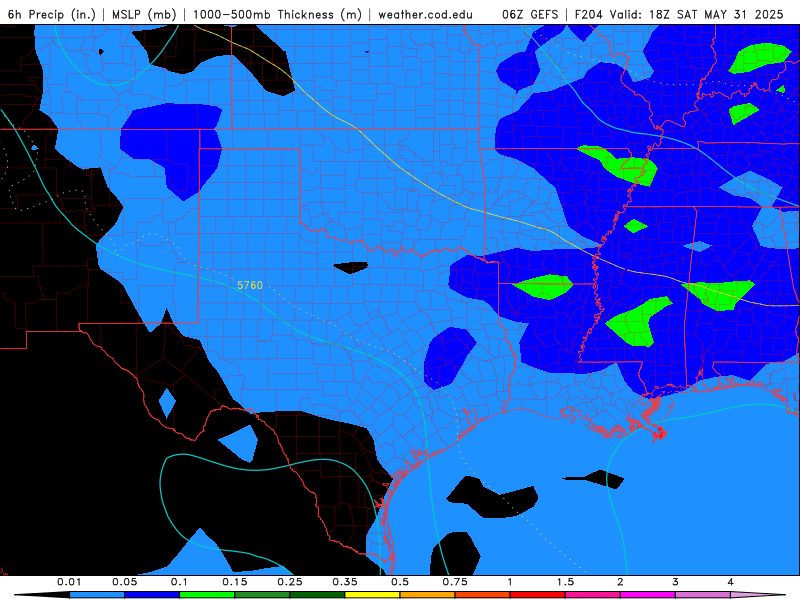The width and height of the screenshot is (800, 600).
Task: Select the light orange 0.5–0.75 legend swatch
Action: tap(428, 595)
